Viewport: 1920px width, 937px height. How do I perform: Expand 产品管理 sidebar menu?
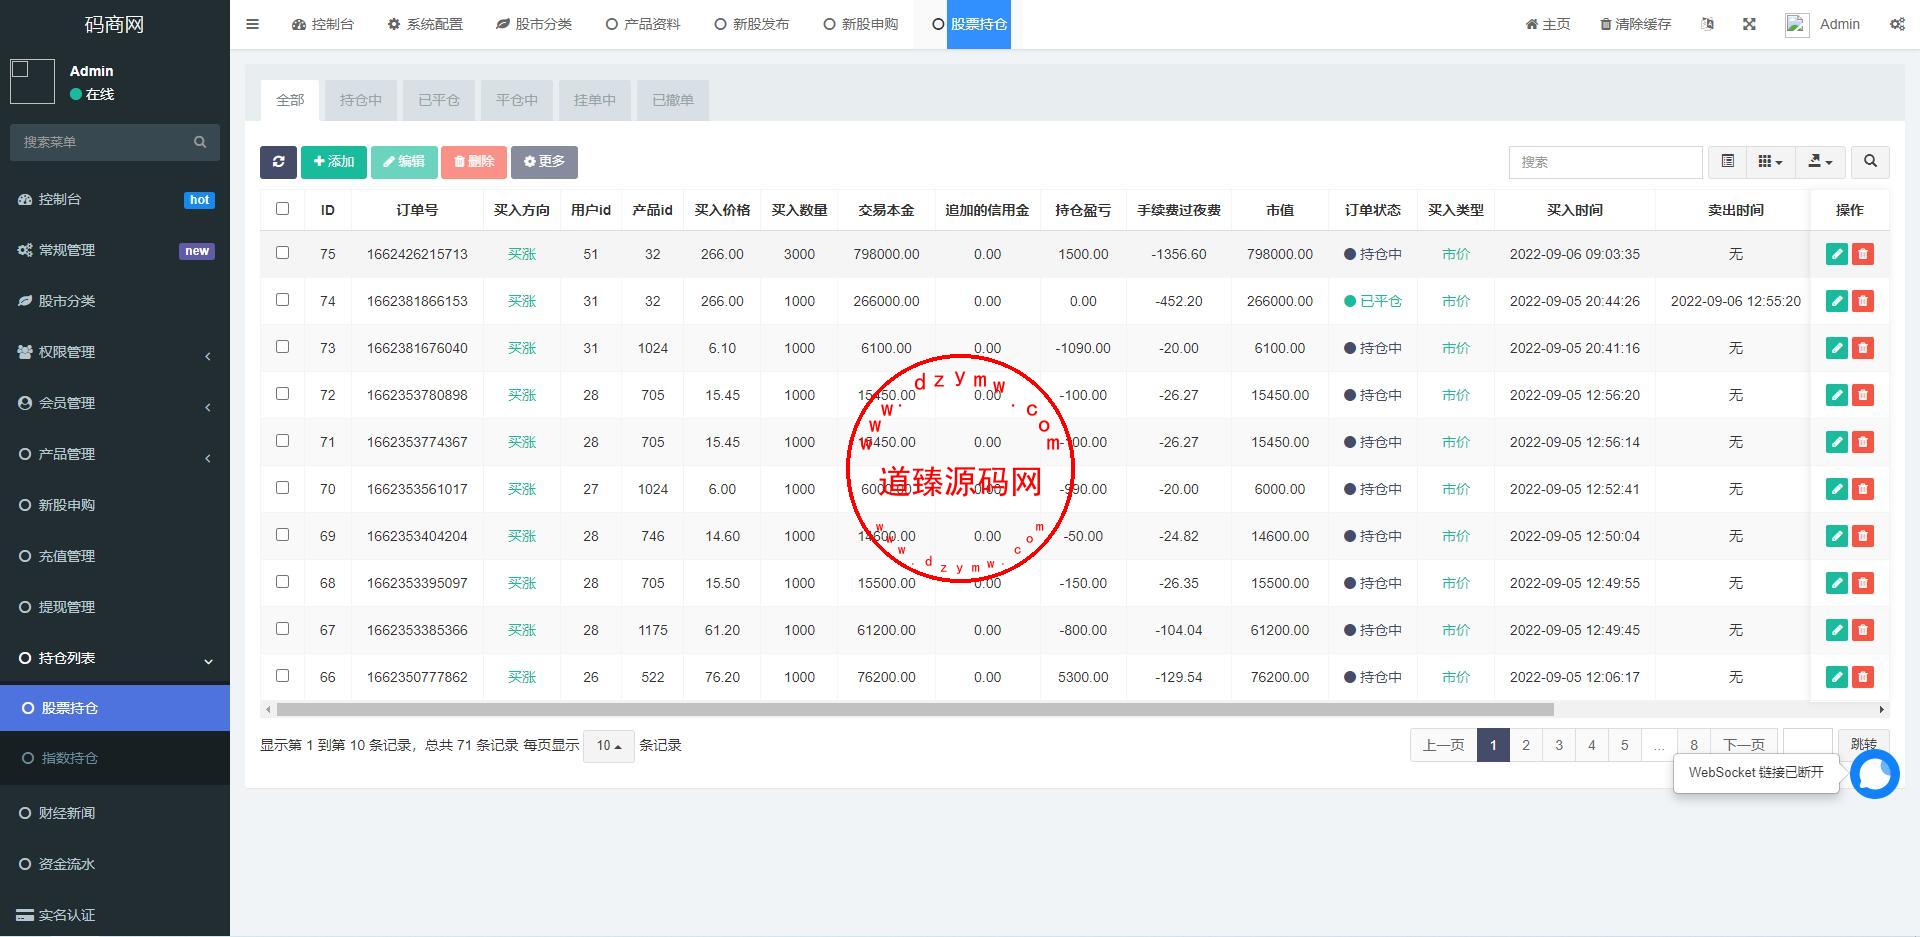pos(115,454)
